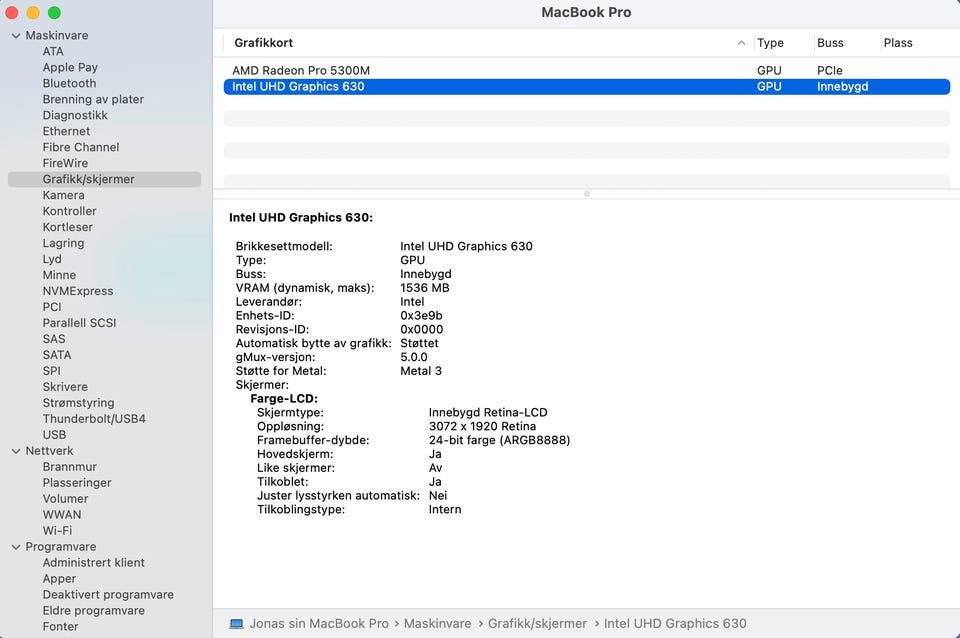Open Apple Pay sidebar item

pos(70,67)
